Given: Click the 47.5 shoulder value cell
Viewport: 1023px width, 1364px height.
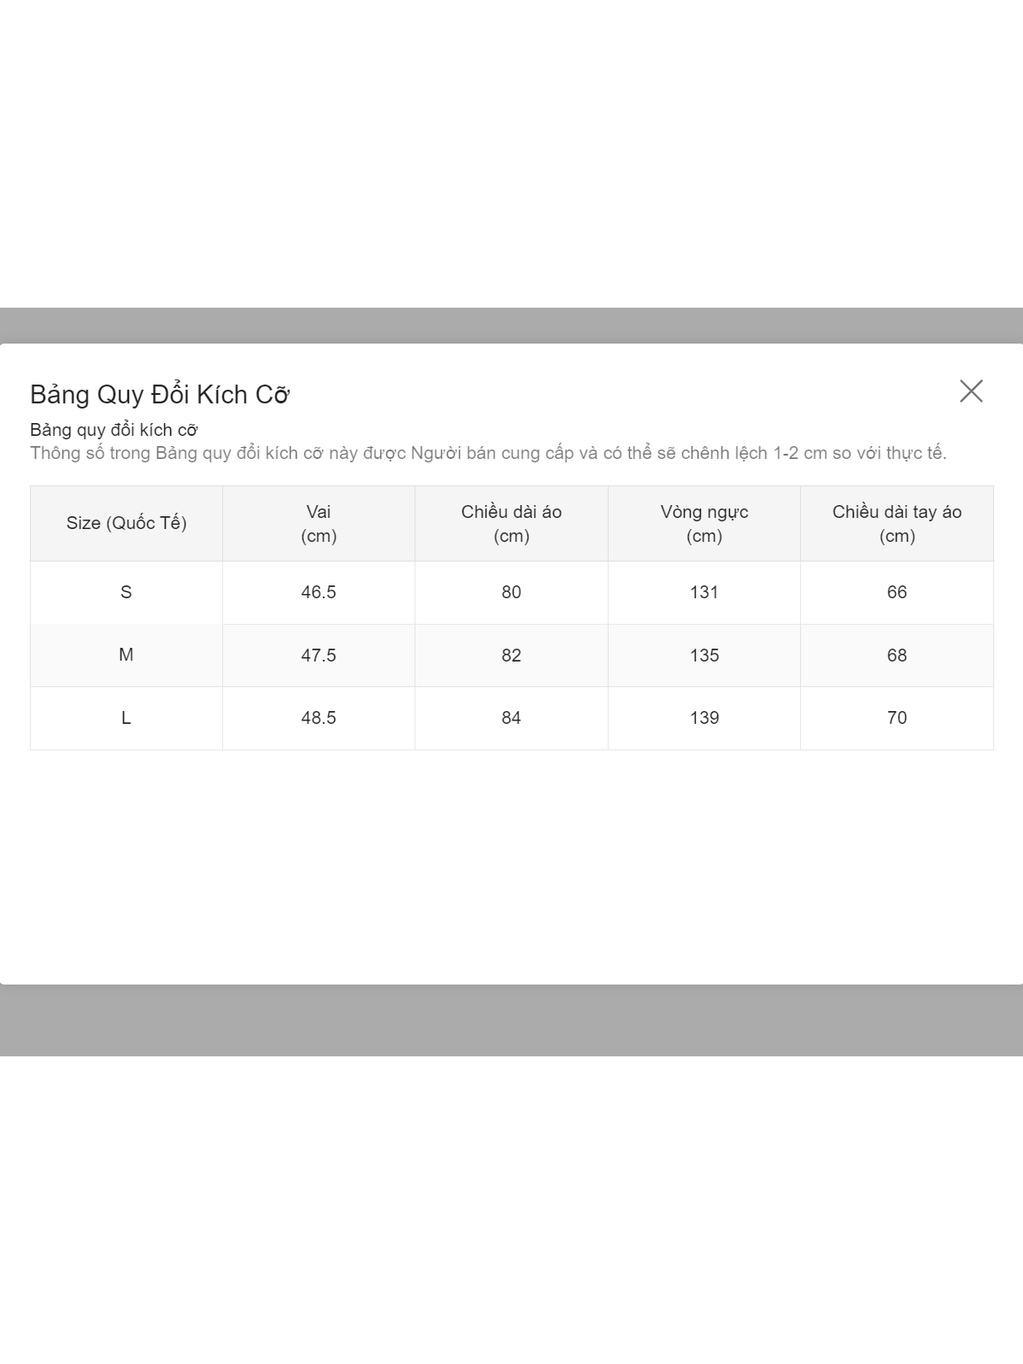Looking at the screenshot, I should click(x=318, y=655).
